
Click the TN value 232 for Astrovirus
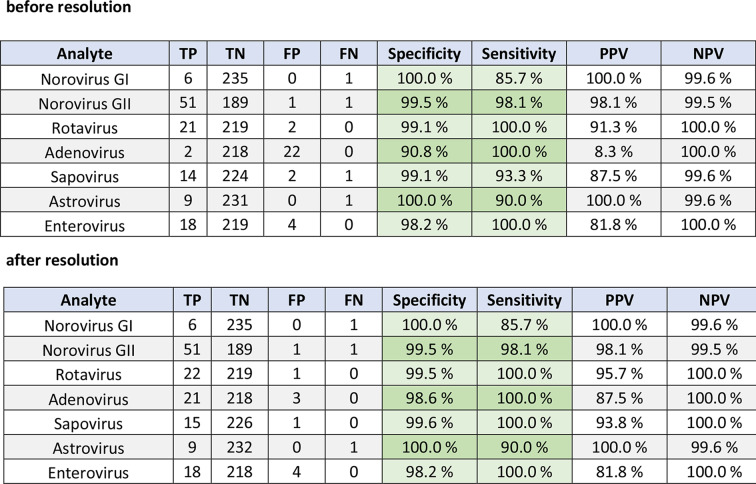click(x=240, y=447)
